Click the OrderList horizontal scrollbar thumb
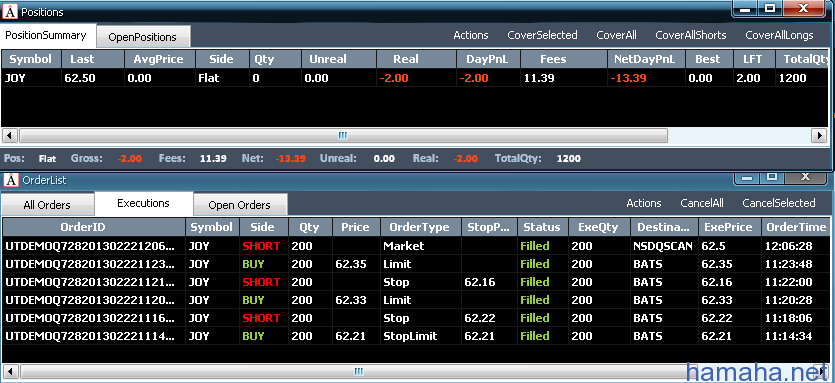This screenshot has height=383, width=835. [358, 371]
